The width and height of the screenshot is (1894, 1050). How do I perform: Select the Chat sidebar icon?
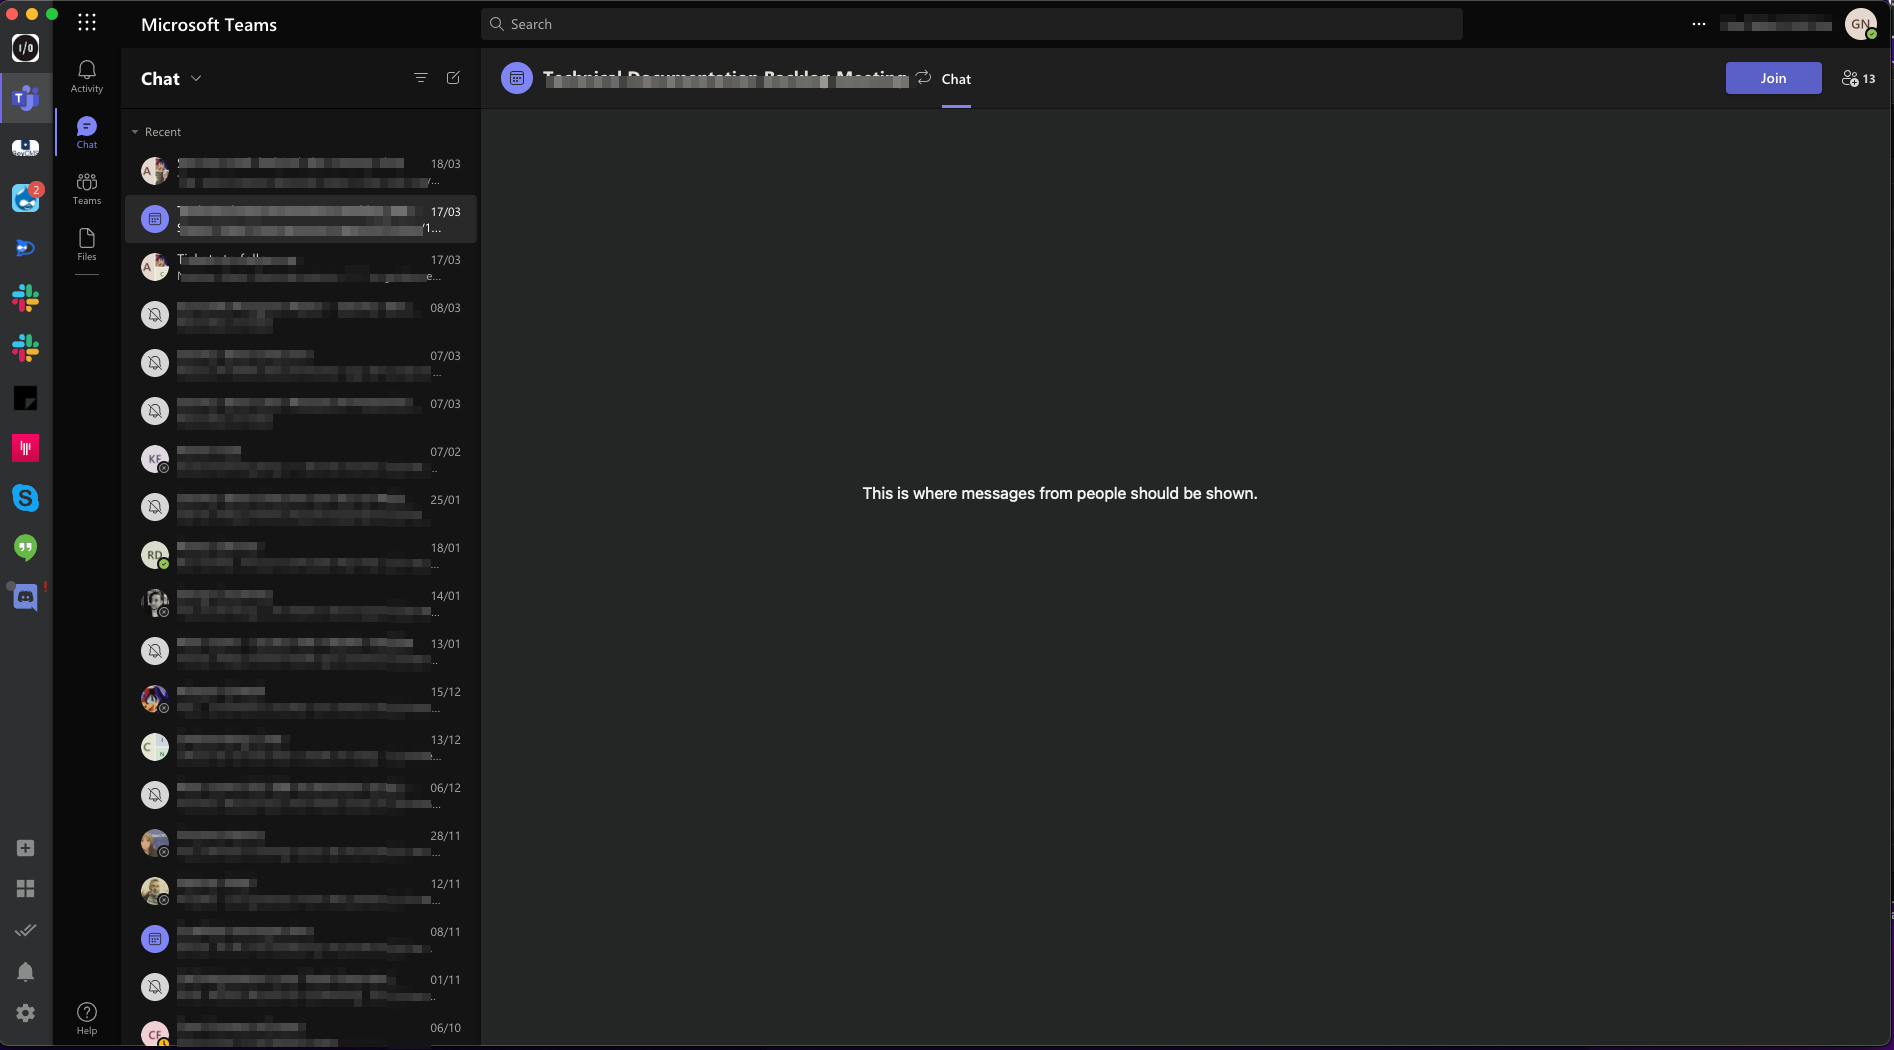87,132
